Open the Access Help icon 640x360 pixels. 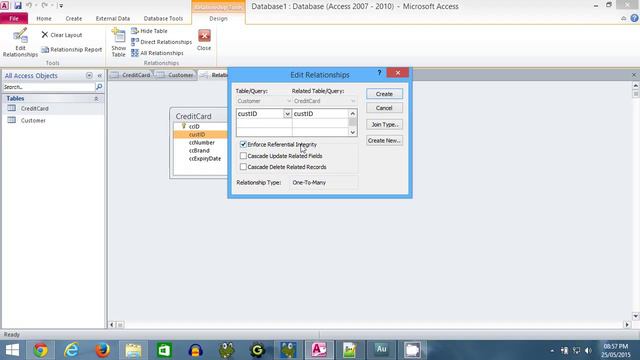pos(634,18)
